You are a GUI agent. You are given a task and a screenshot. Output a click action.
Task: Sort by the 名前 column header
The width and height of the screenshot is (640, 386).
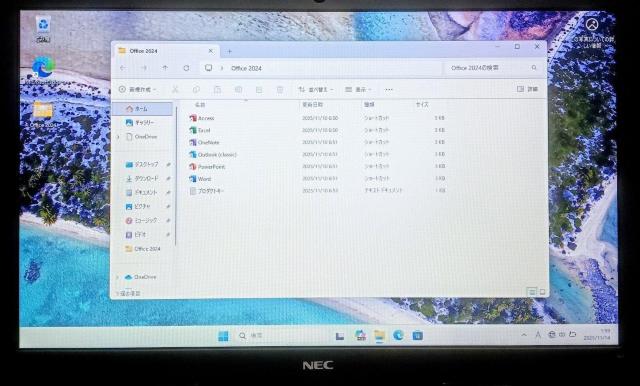tap(200, 105)
